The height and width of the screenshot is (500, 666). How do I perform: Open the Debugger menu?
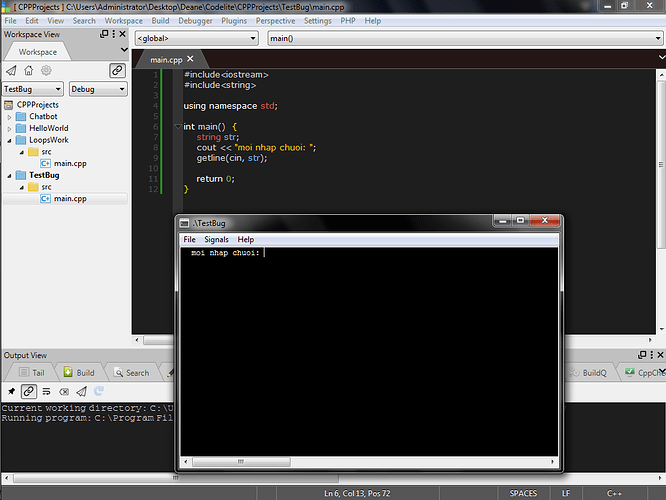point(195,21)
